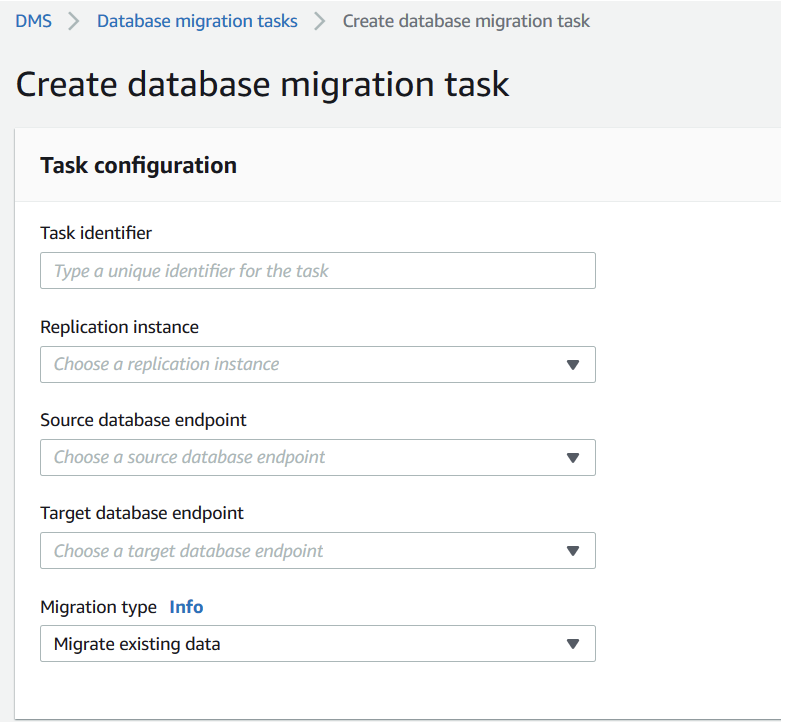
Task: Click the chevron after Database migration tasks
Action: coord(320,21)
